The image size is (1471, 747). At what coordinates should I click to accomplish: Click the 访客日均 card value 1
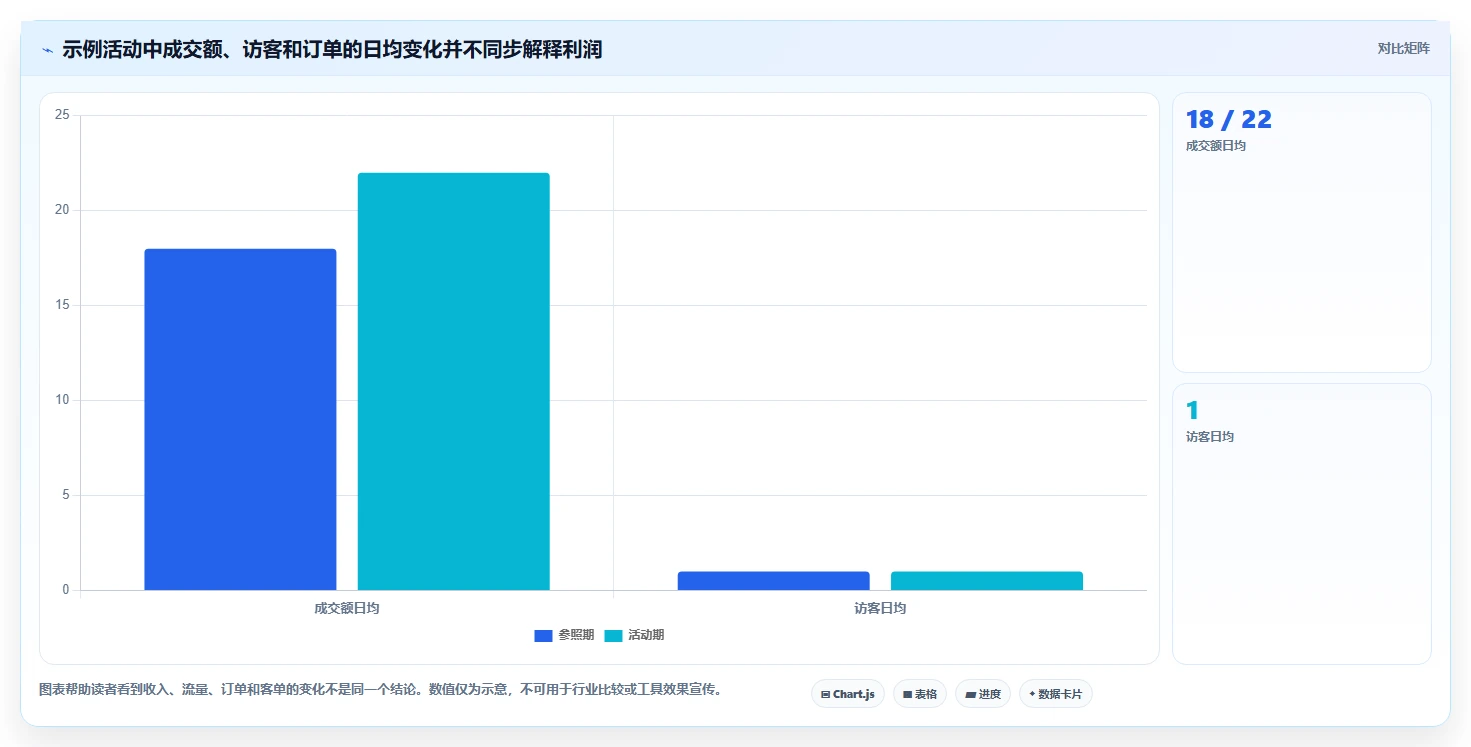click(1192, 410)
